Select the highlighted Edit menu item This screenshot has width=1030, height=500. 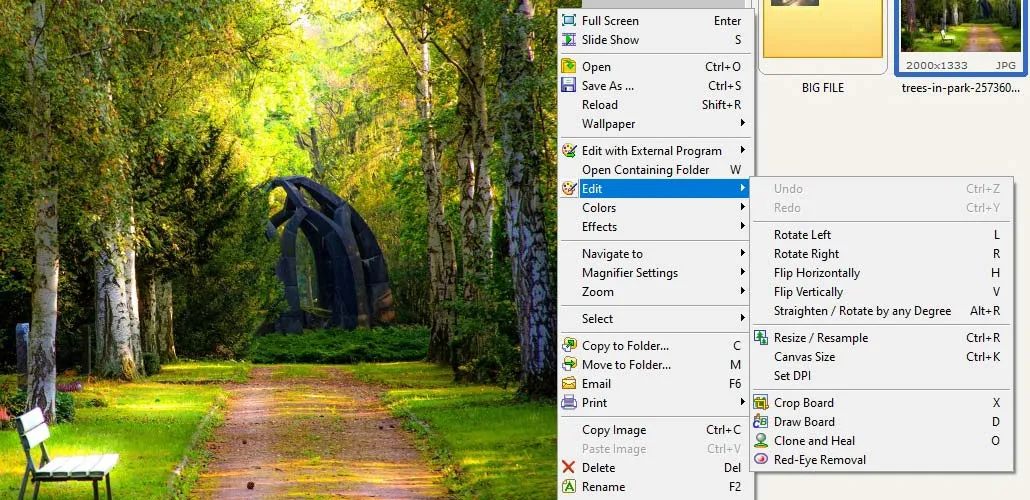(x=654, y=189)
